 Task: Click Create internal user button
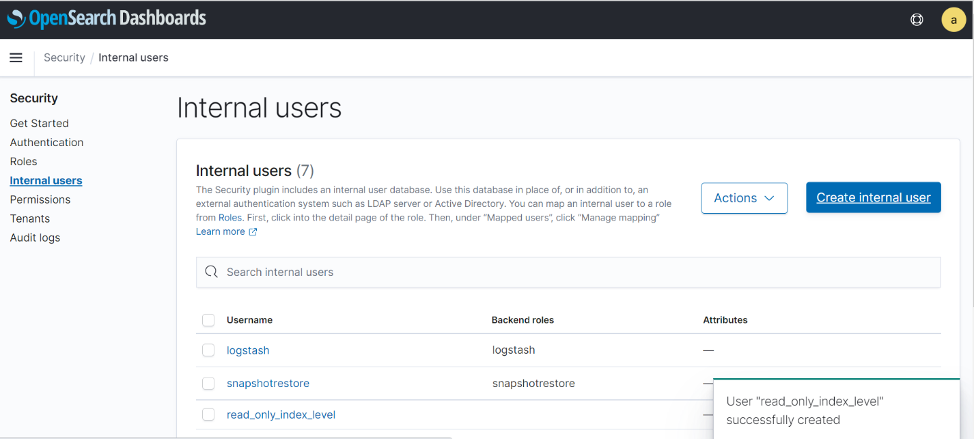873,197
